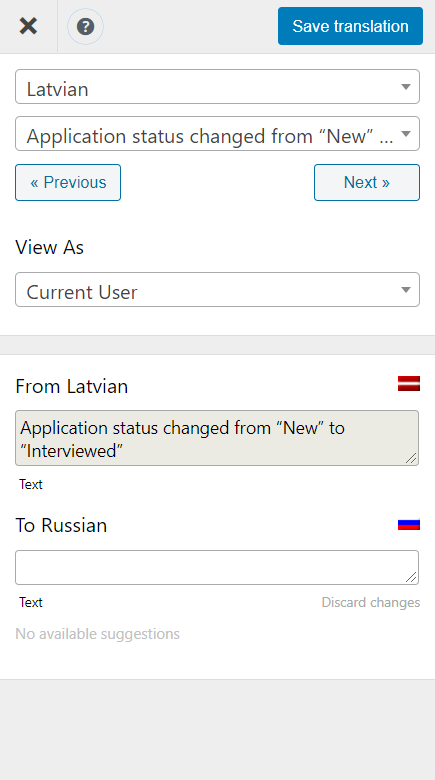Click the resize handle of Russian text box
The width and height of the screenshot is (435, 780).
tap(411, 577)
